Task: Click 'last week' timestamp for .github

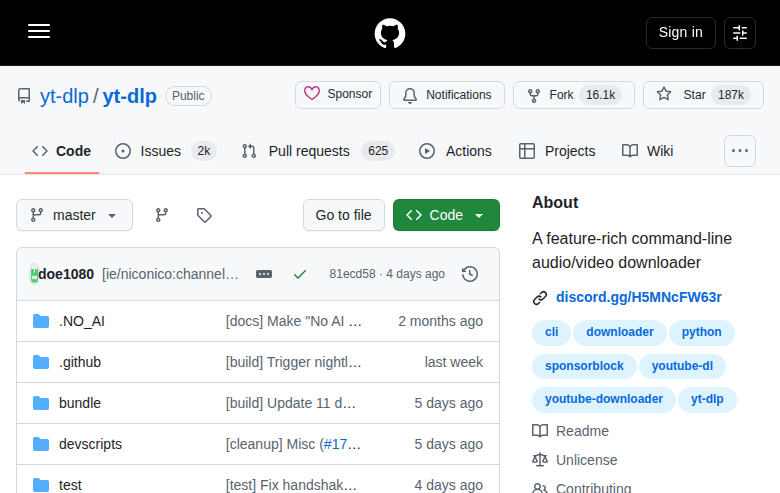Action: point(454,362)
